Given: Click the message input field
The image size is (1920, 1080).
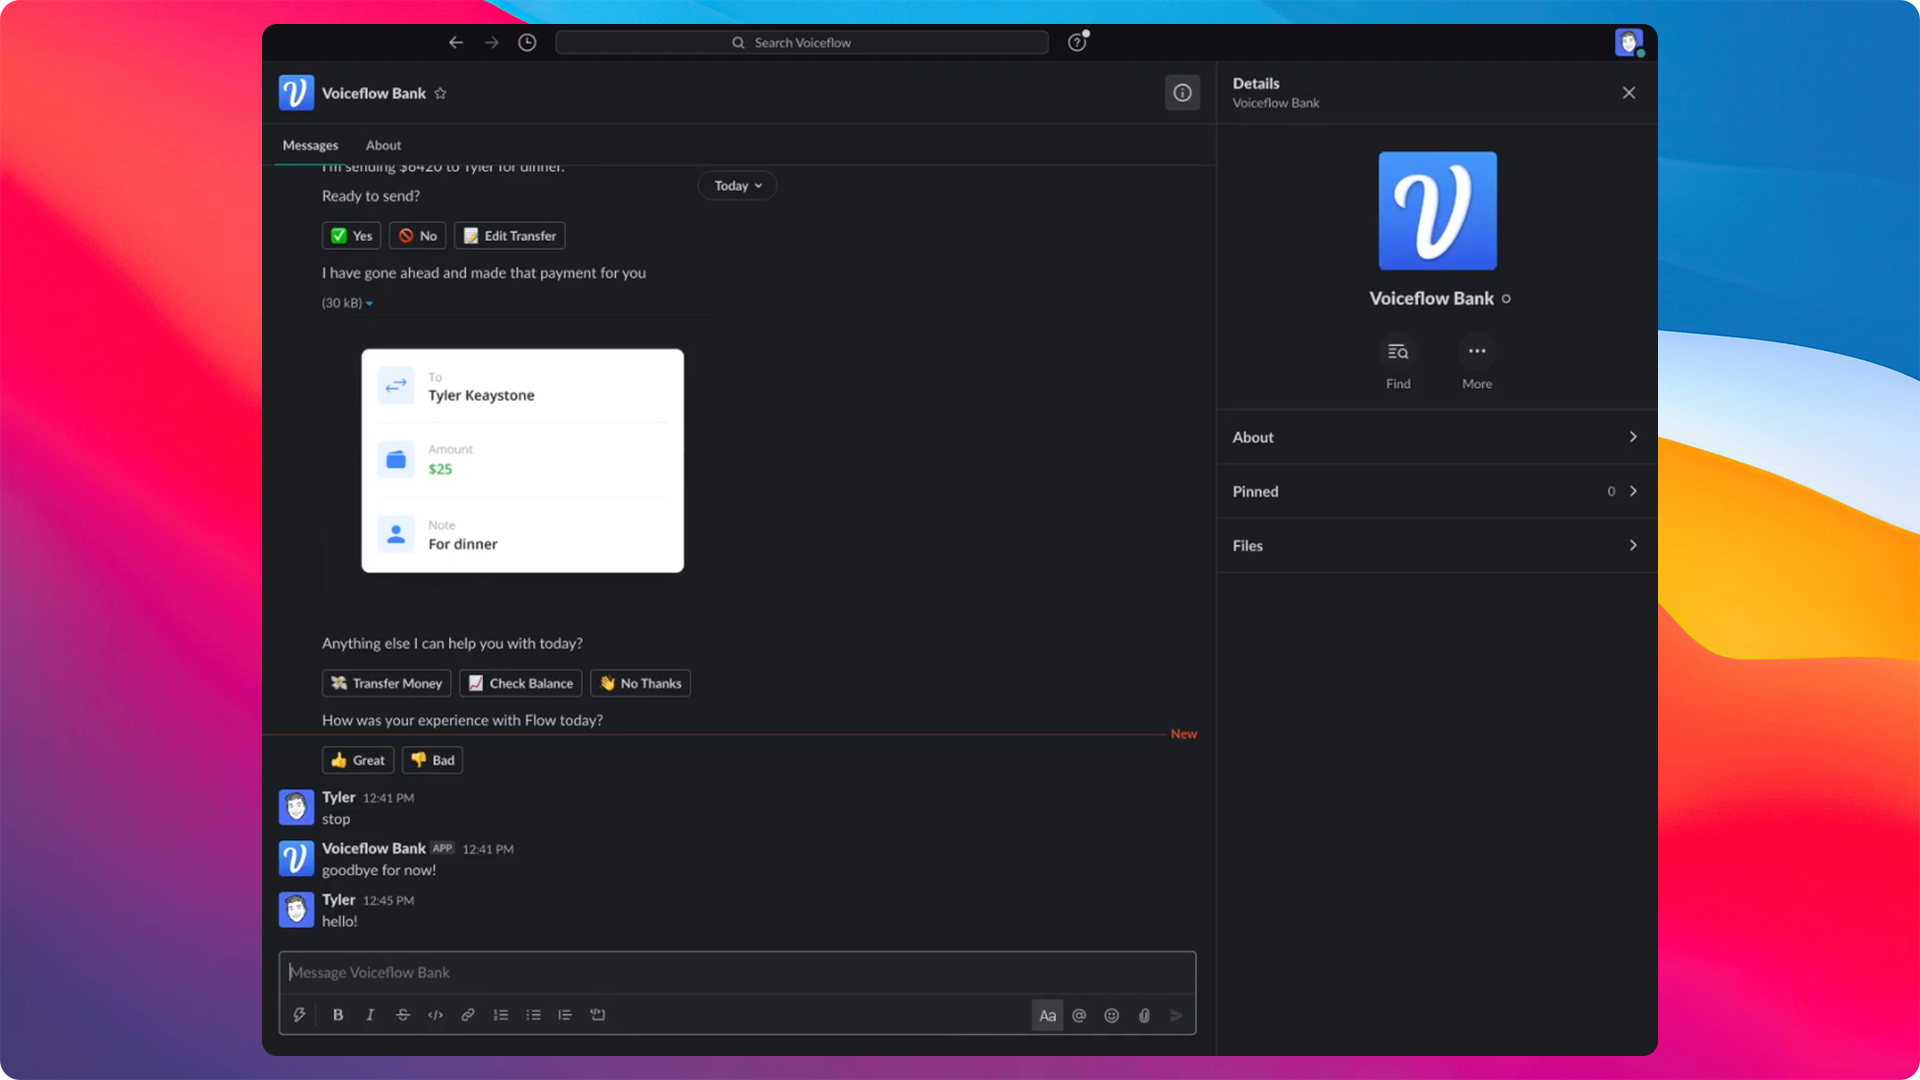Looking at the screenshot, I should pos(736,971).
